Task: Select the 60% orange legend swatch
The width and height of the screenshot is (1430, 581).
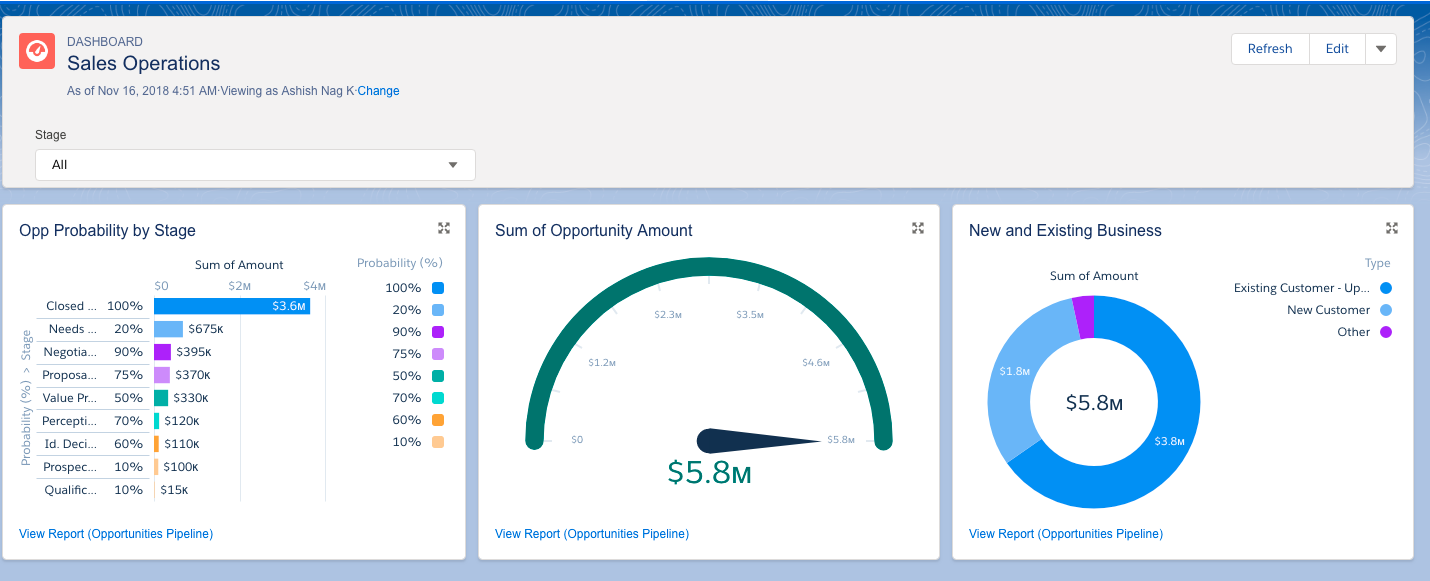Action: coord(437,420)
